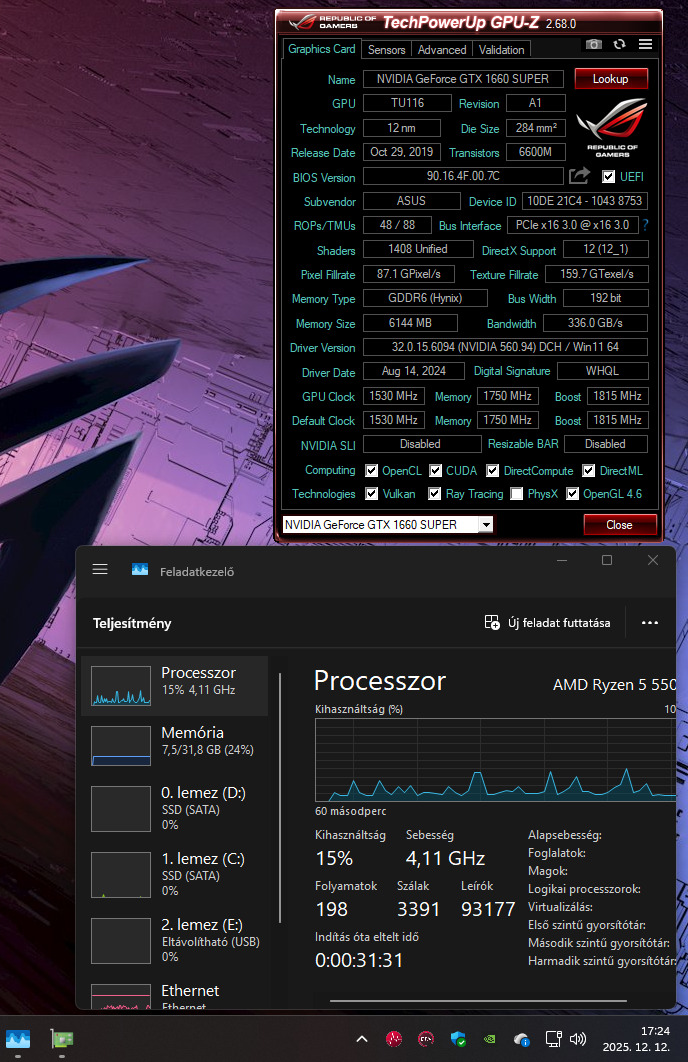This screenshot has width=688, height=1062.
Task: Switch to the Validation tab
Action: [x=501, y=49]
